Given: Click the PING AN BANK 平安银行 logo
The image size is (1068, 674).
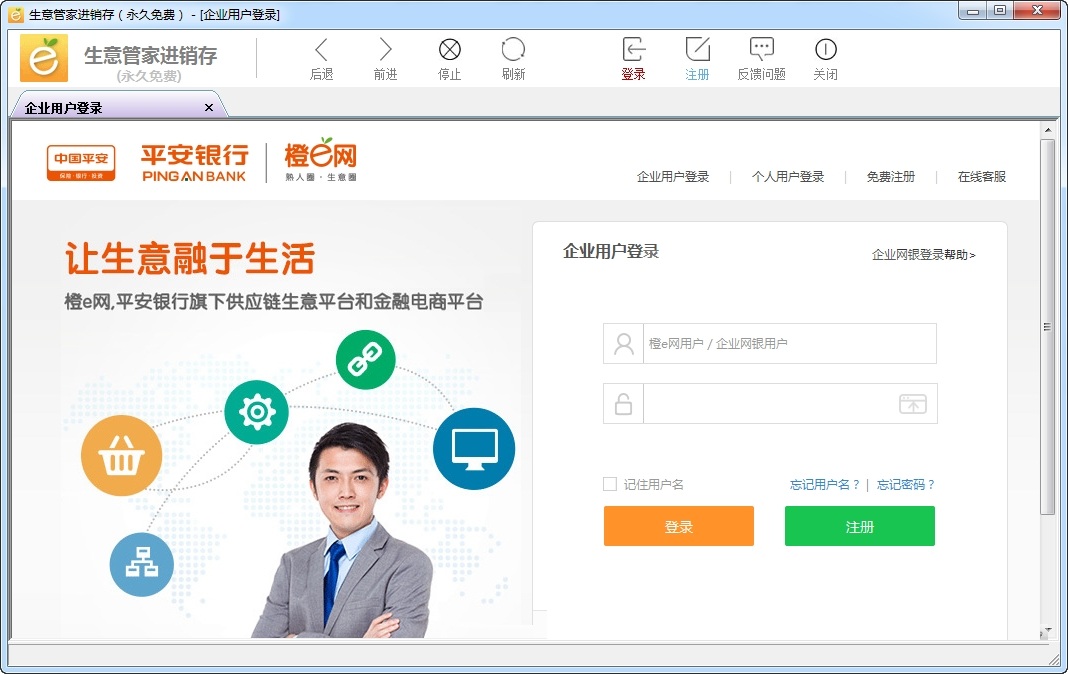Looking at the screenshot, I should coord(194,162).
